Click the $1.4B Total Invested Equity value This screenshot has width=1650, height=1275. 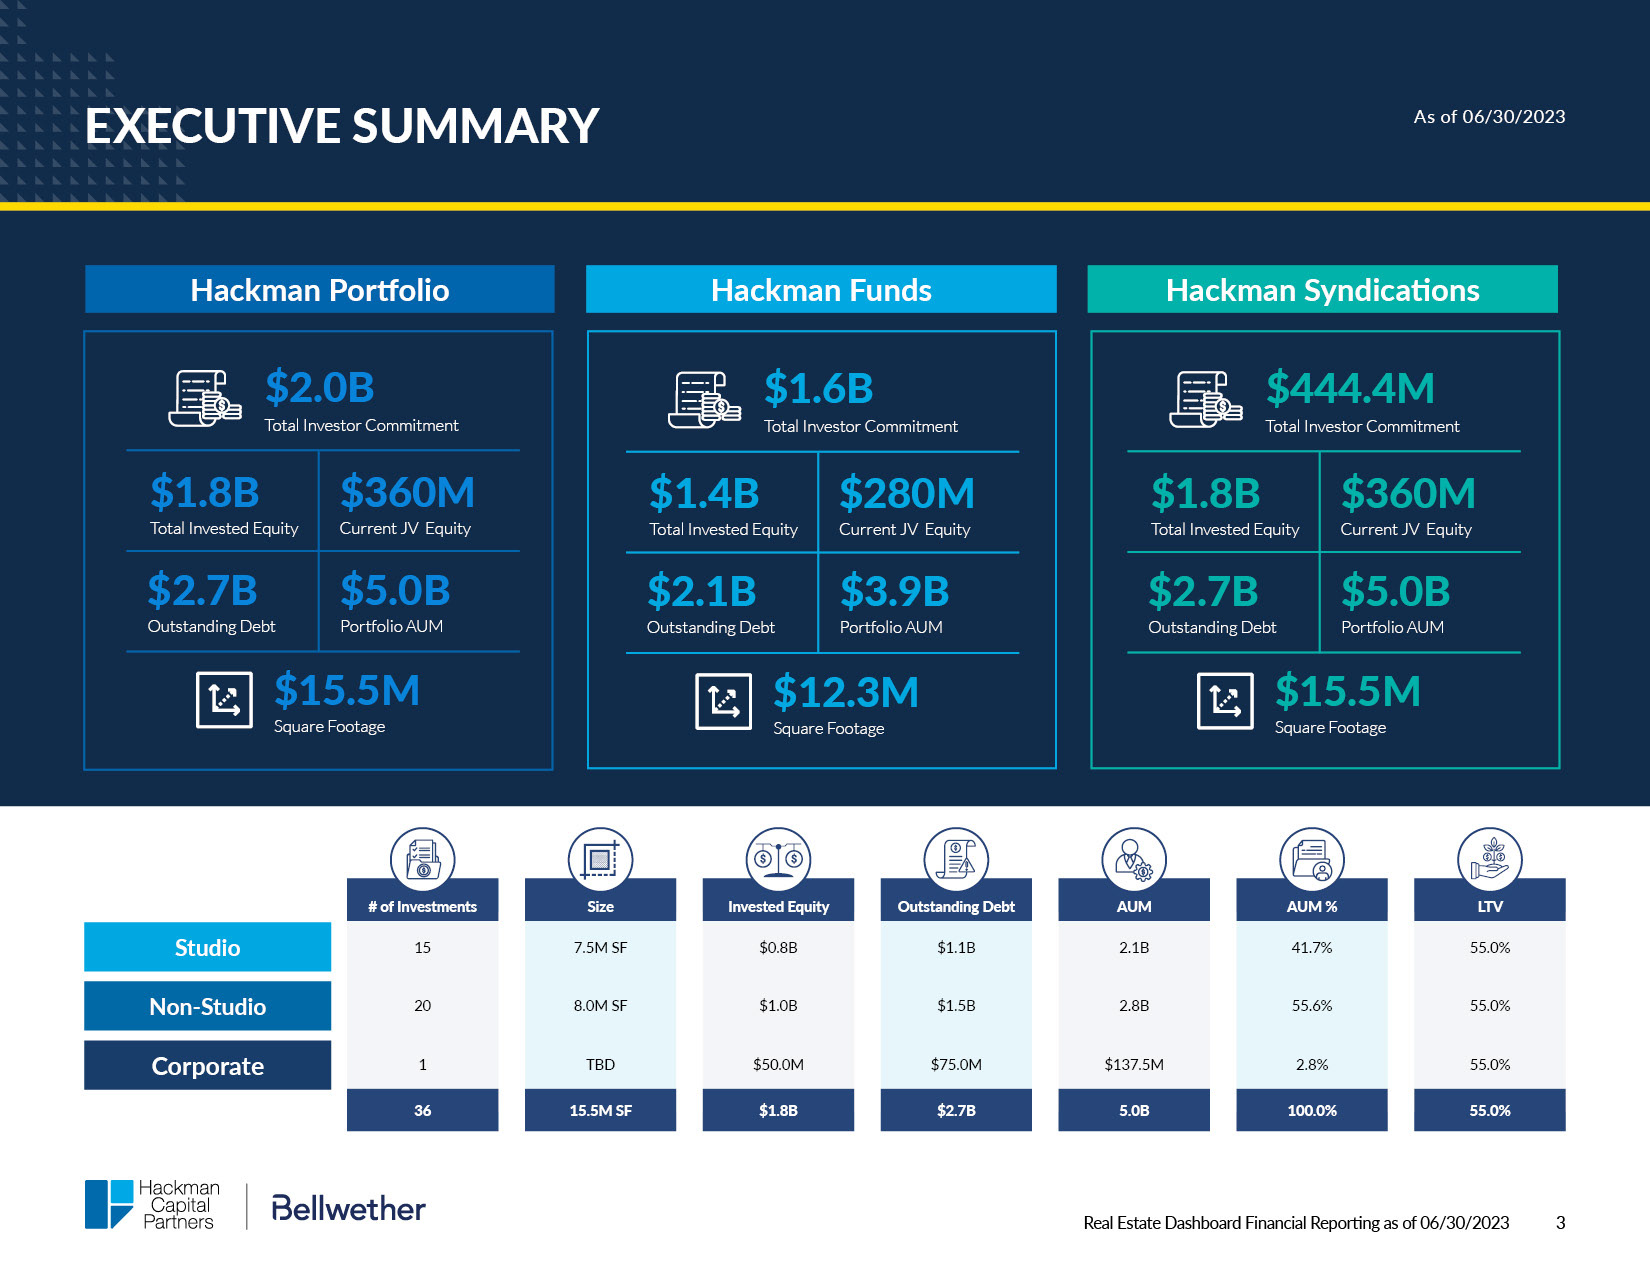click(x=704, y=493)
